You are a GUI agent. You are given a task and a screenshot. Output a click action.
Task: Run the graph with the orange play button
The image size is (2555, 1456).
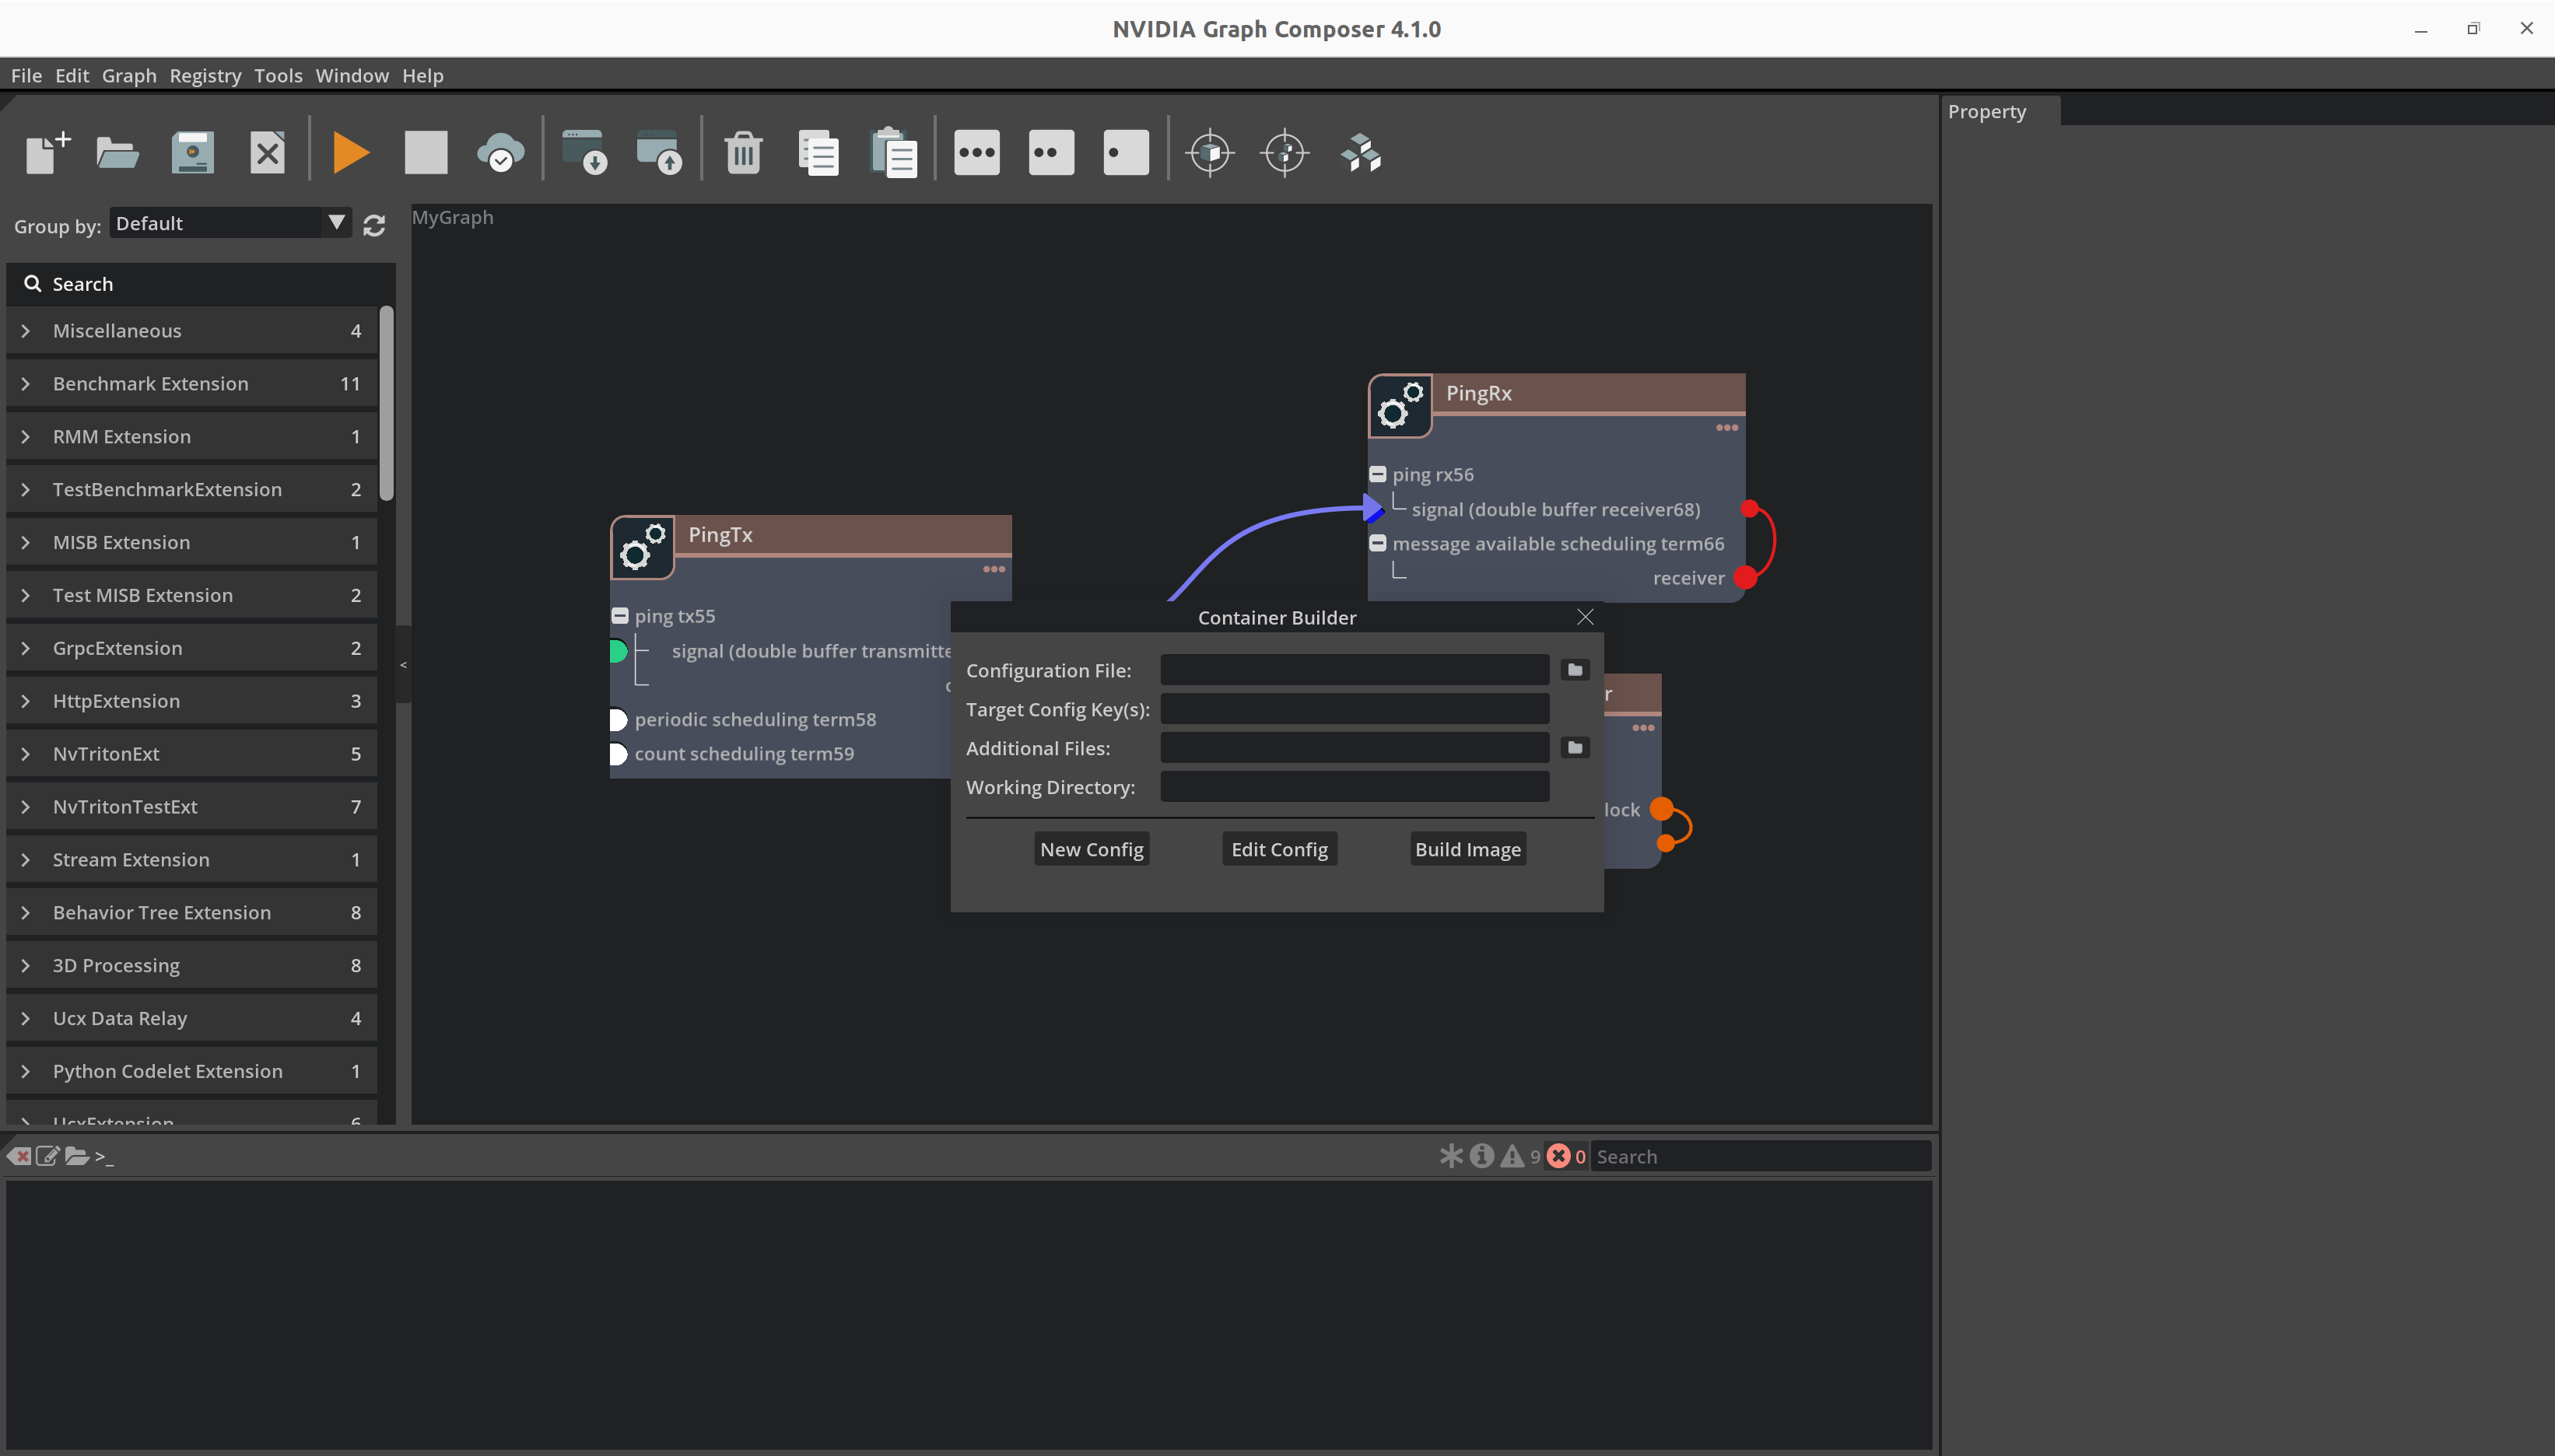point(351,153)
